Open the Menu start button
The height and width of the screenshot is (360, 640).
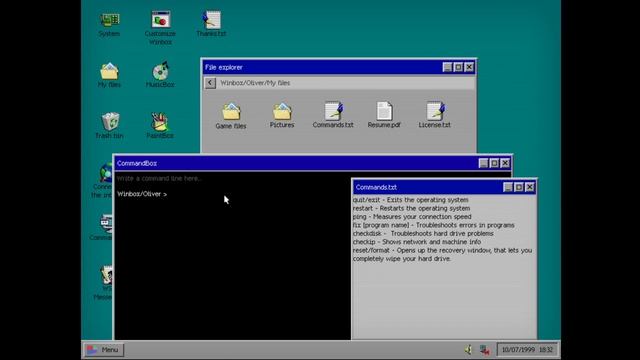pyautogui.click(x=104, y=350)
